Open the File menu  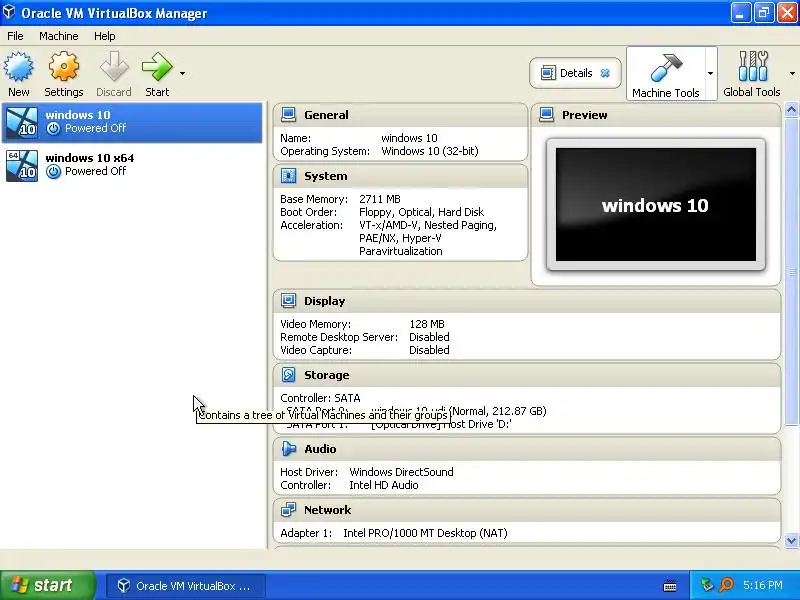pyautogui.click(x=15, y=36)
